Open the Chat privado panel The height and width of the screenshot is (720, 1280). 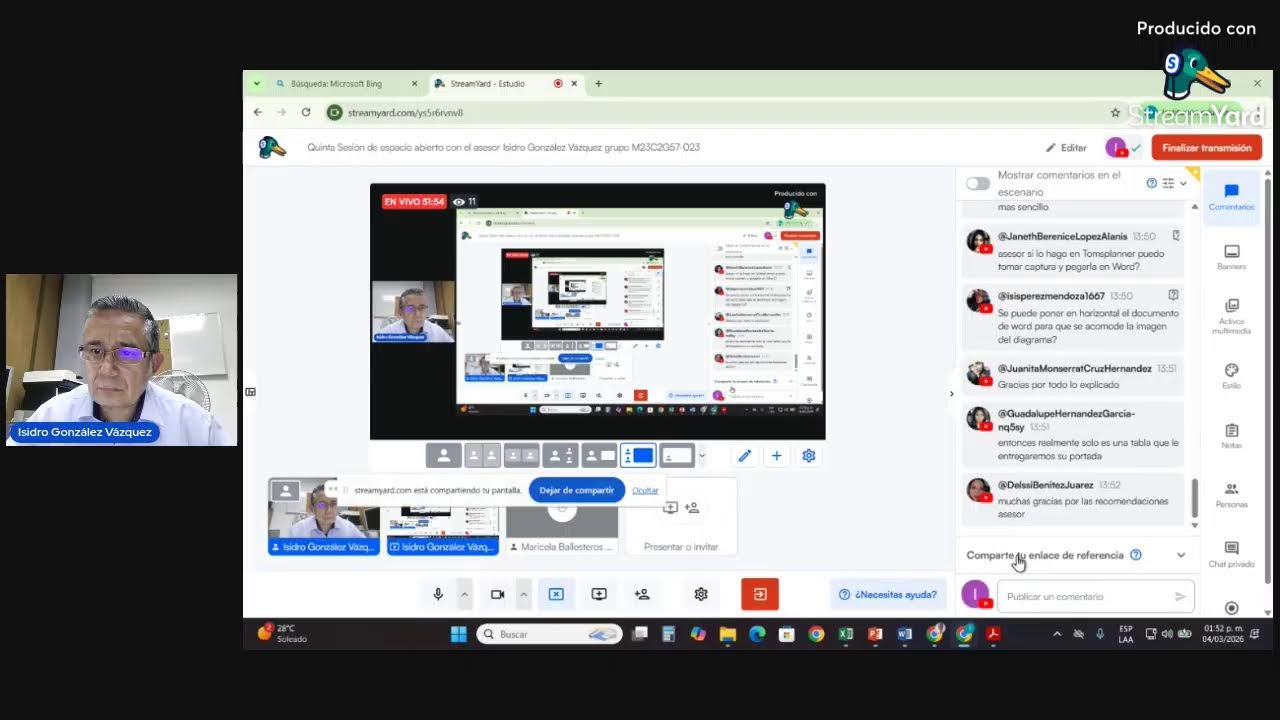[1231, 554]
